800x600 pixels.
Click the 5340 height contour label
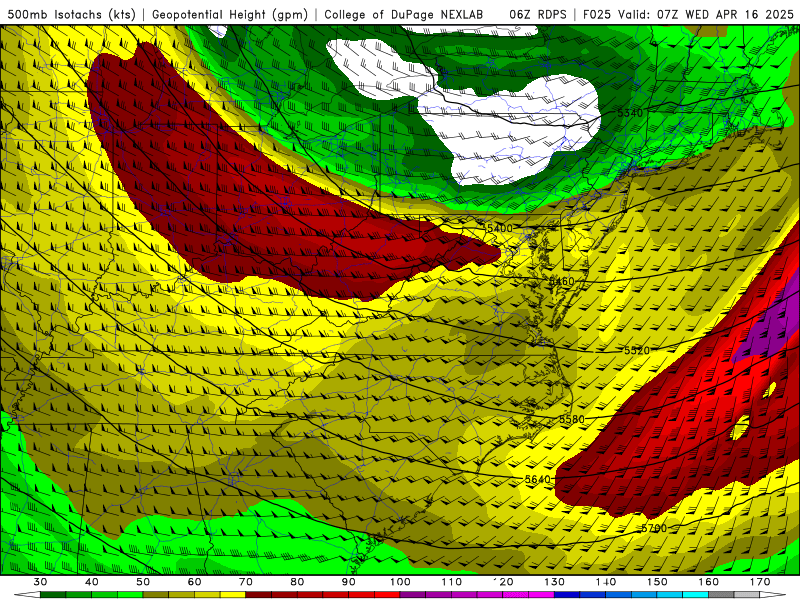pyautogui.click(x=630, y=113)
